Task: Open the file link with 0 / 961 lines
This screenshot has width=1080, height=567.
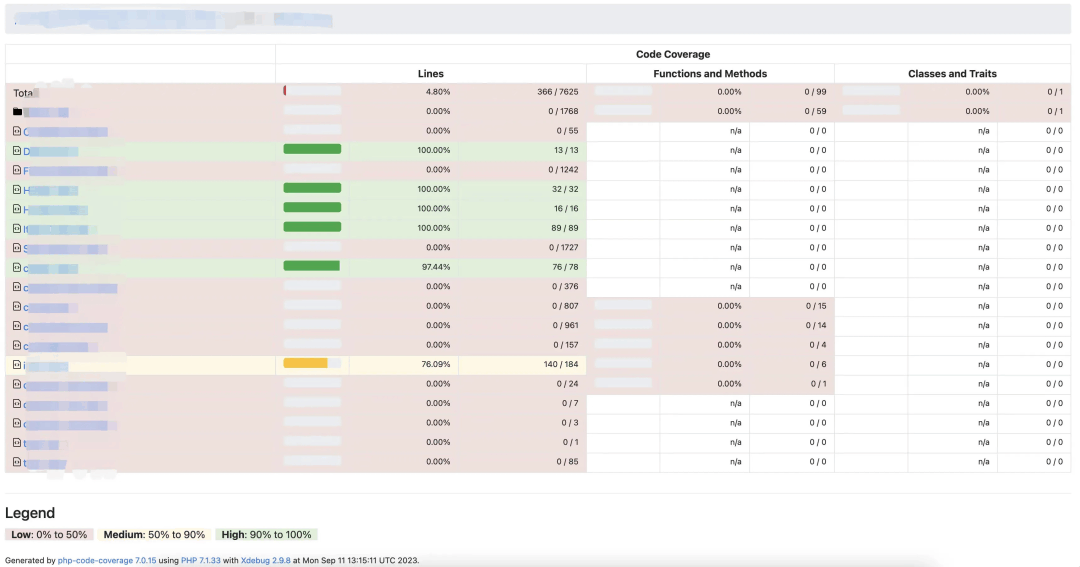Action: coord(65,326)
